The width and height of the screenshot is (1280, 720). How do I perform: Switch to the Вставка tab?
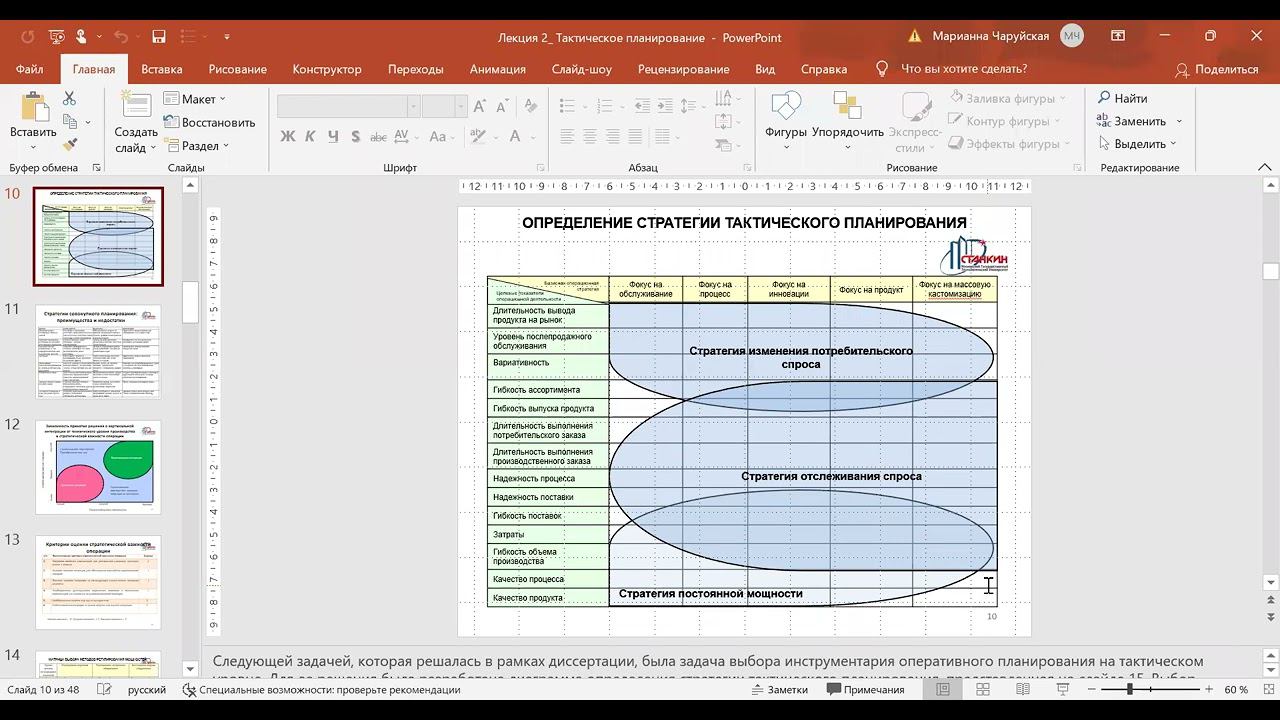(x=161, y=69)
